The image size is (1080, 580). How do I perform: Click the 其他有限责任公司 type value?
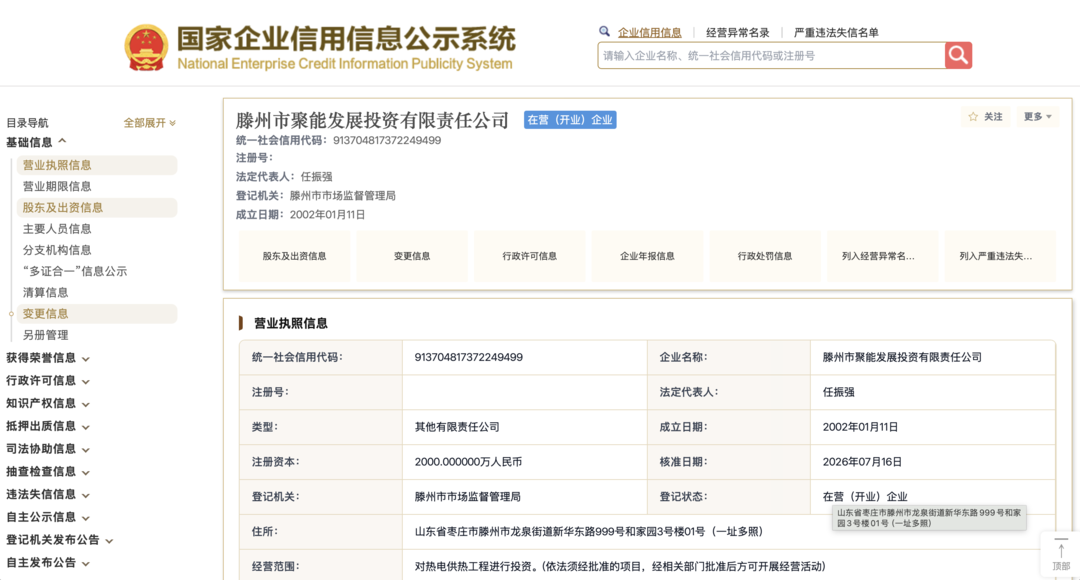tap(457, 427)
